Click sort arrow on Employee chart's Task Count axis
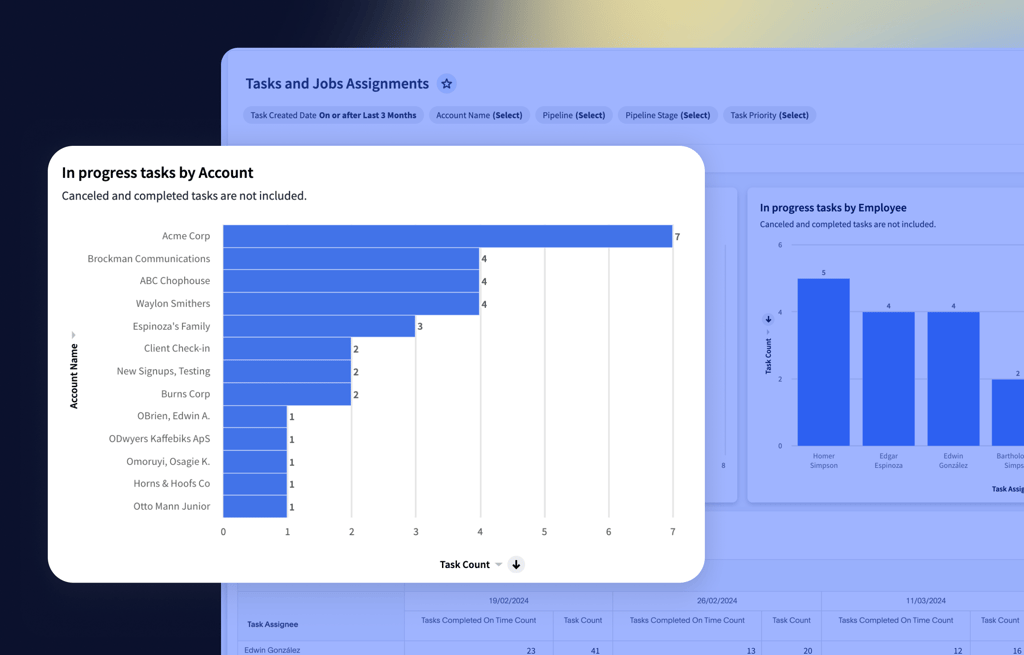 (768, 319)
